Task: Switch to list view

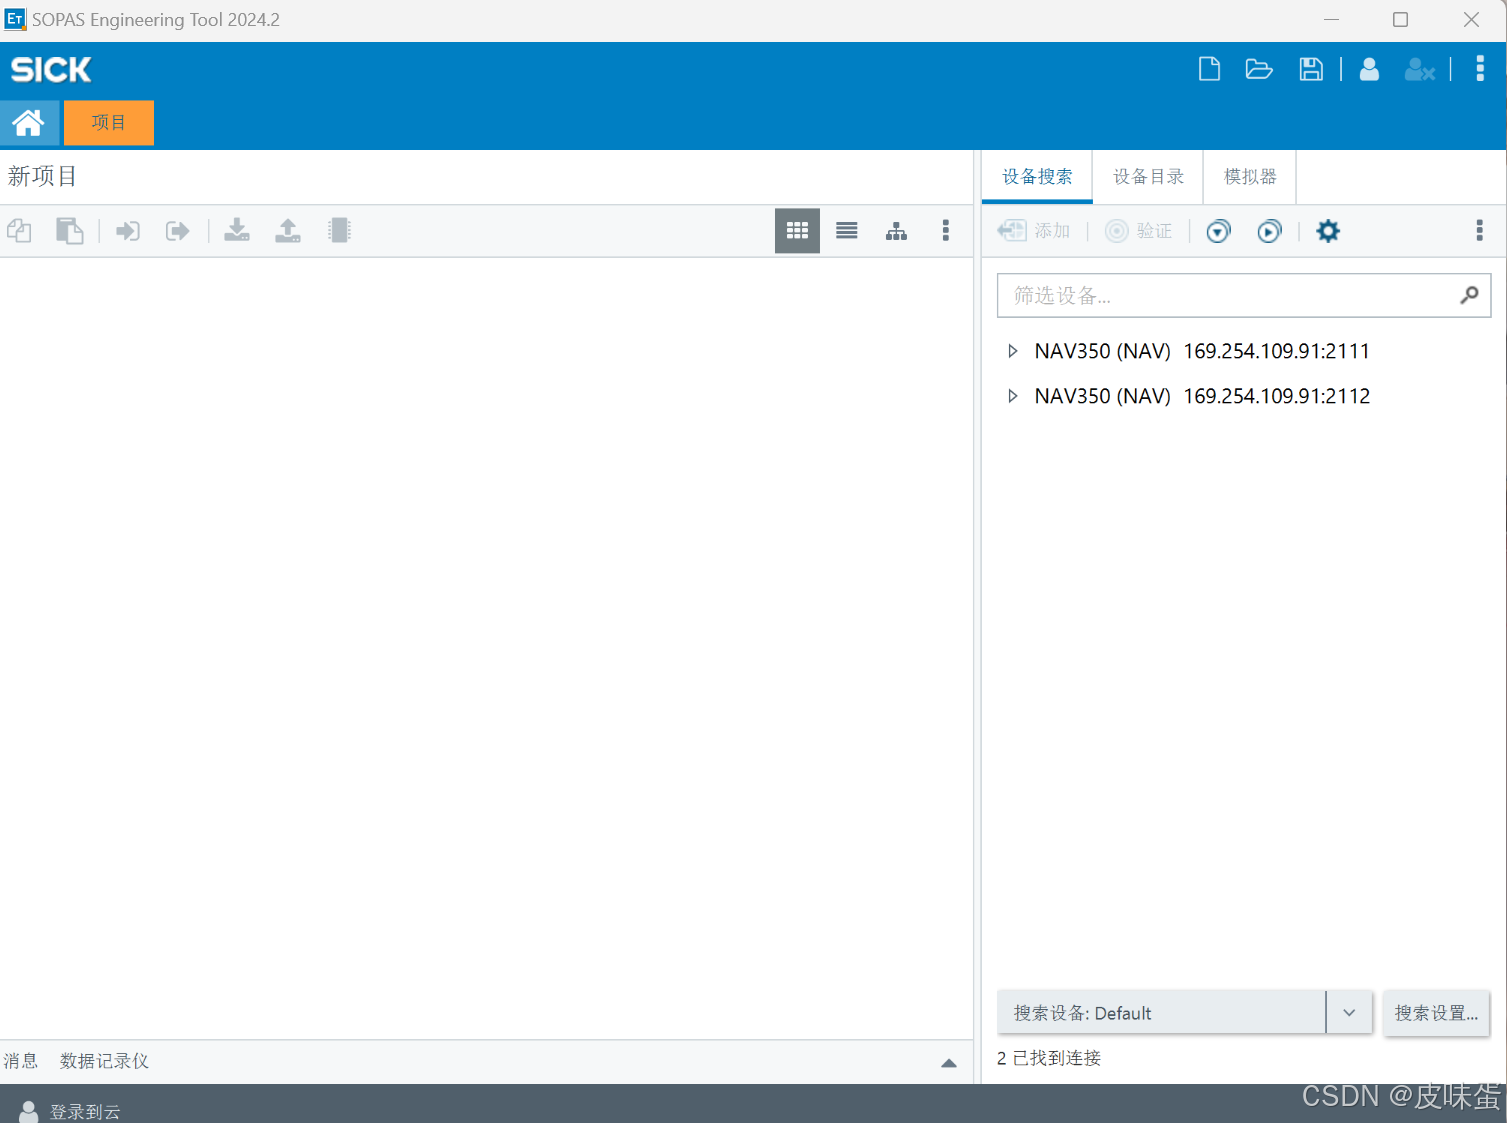Action: (x=847, y=231)
